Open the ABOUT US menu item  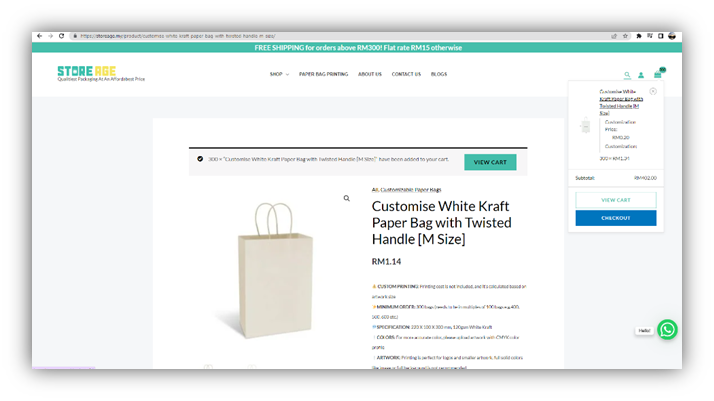point(370,74)
